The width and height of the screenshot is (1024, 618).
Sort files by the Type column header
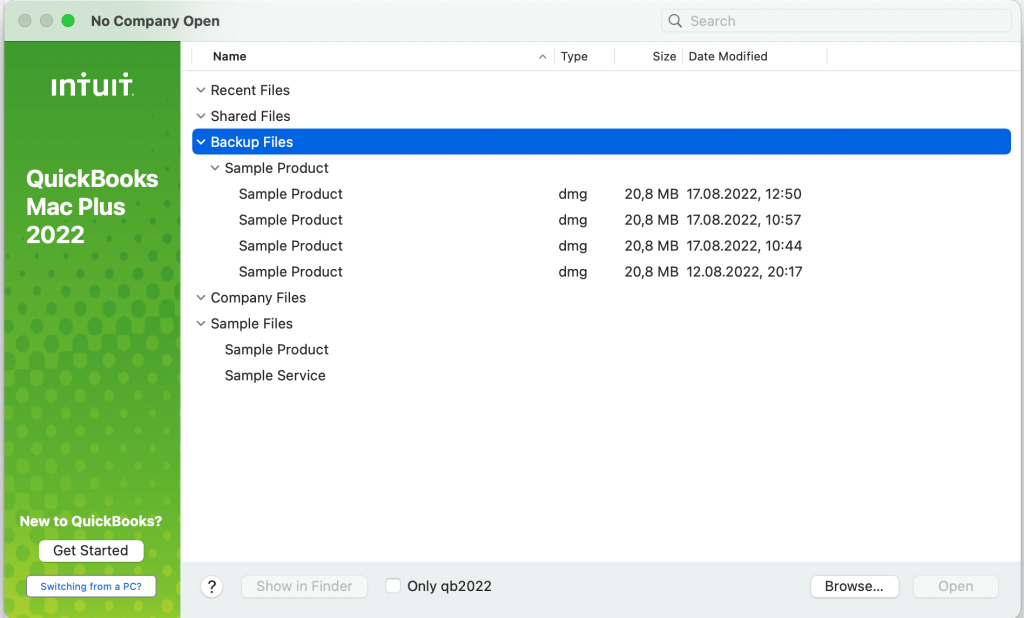point(573,56)
